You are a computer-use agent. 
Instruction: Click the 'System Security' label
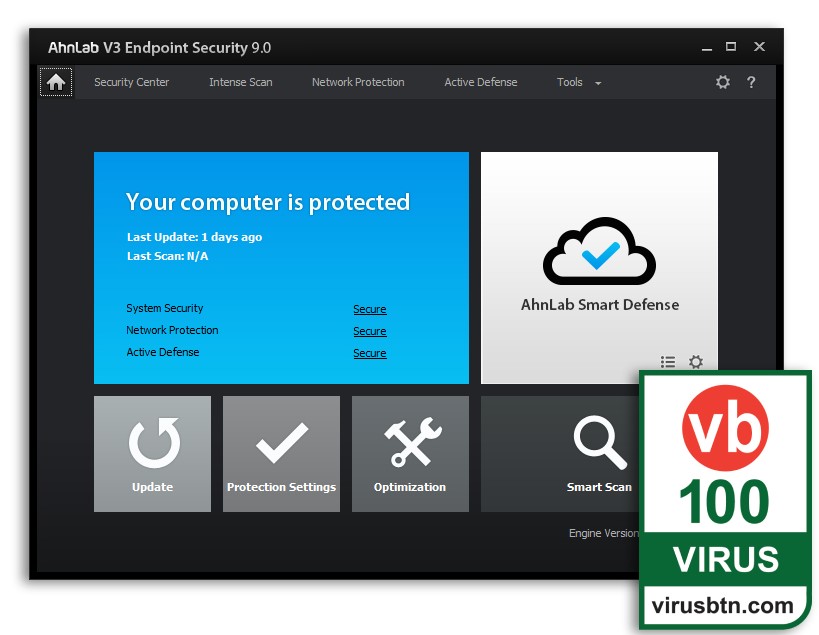[165, 308]
